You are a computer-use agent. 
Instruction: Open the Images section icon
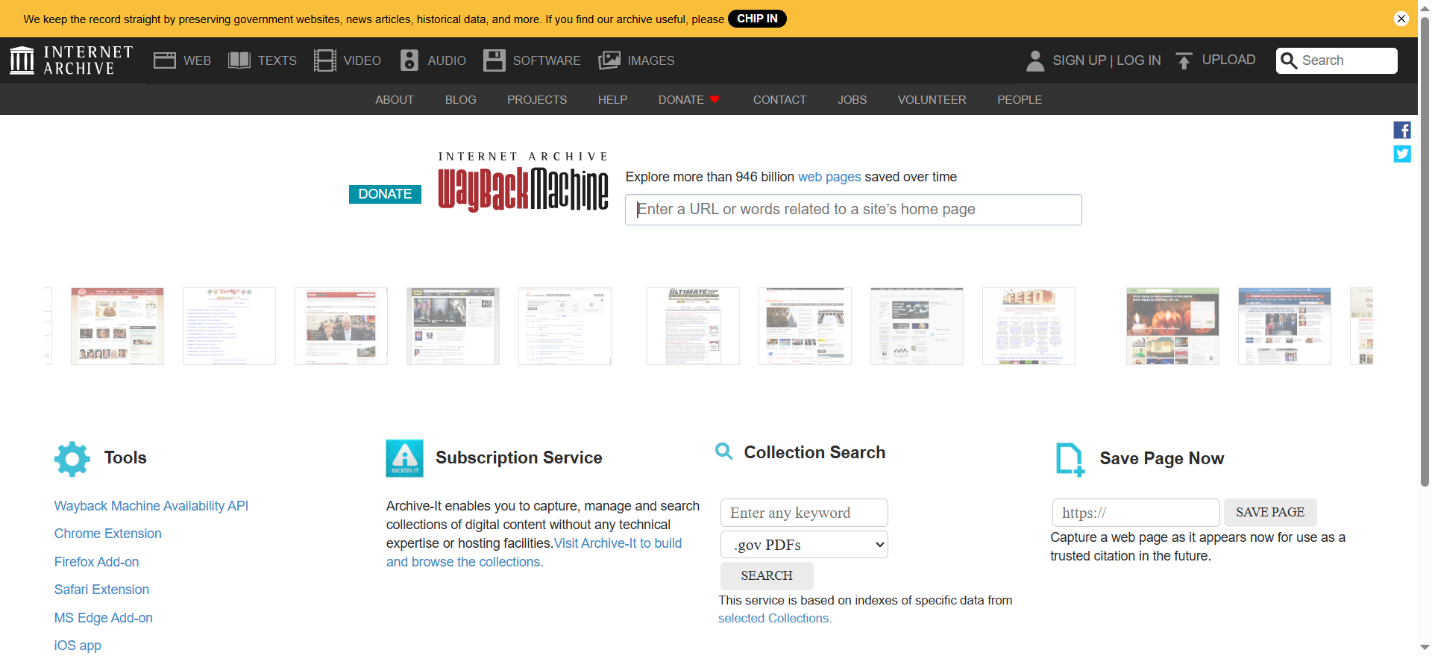tap(609, 61)
